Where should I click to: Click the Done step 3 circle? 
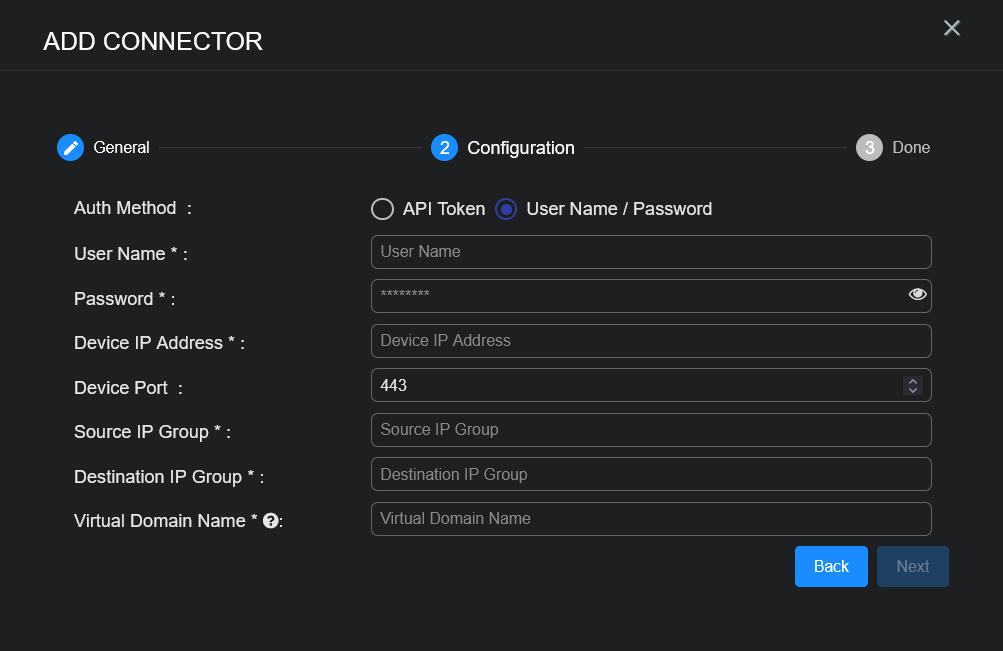pyautogui.click(x=869, y=148)
